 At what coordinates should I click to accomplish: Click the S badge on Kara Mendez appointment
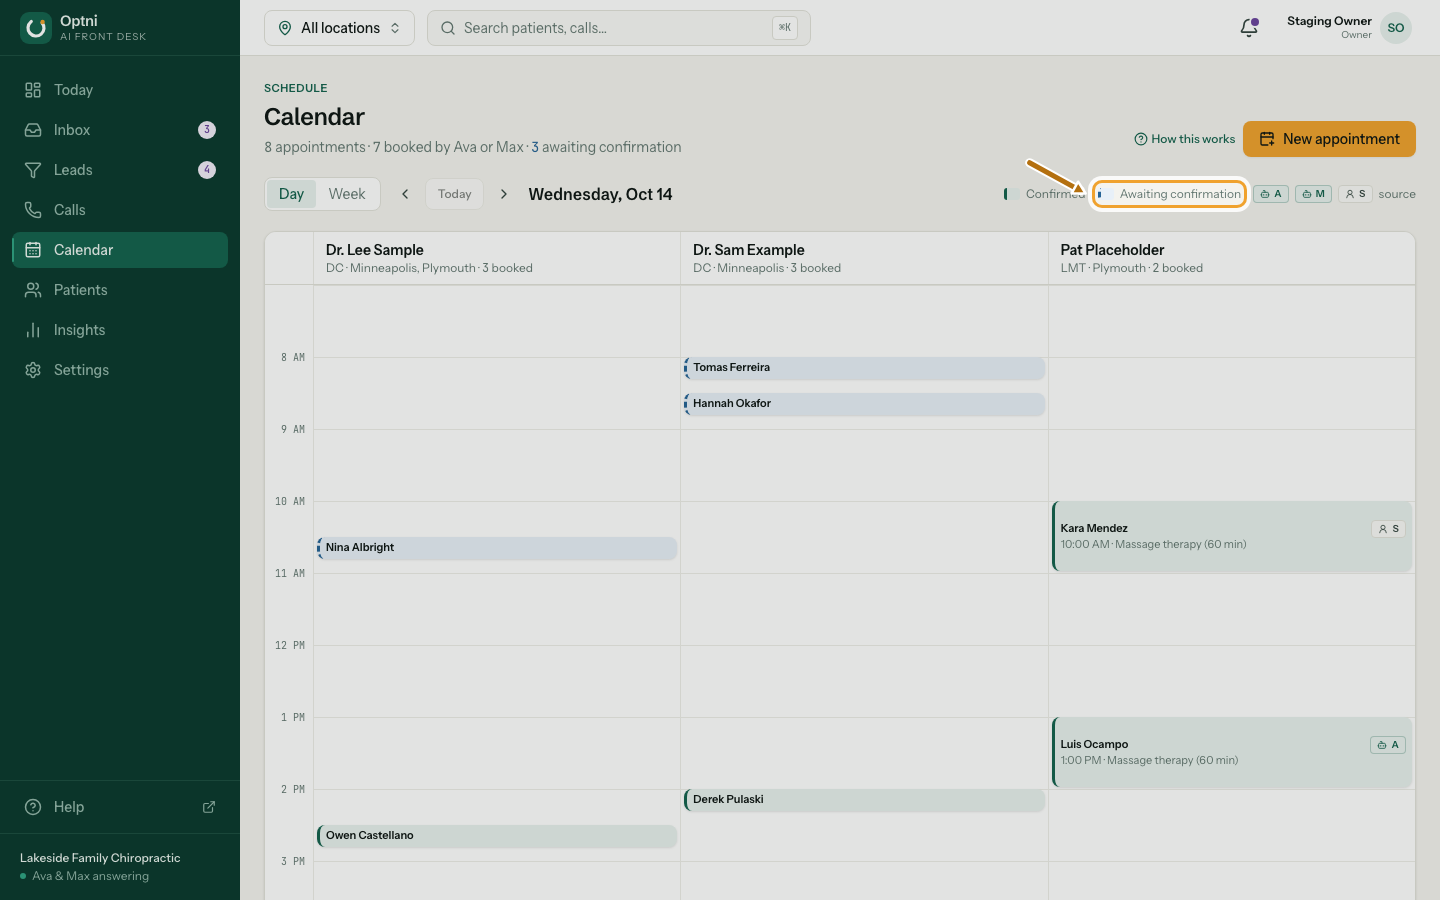[x=1389, y=529]
